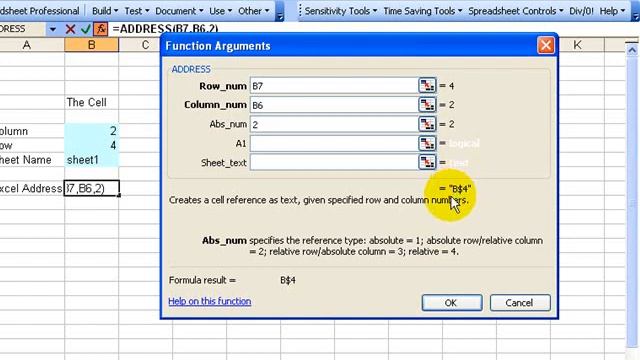Viewport: 640px width, 360px height.
Task: Click the range selector icon for A1
Action: click(x=427, y=143)
